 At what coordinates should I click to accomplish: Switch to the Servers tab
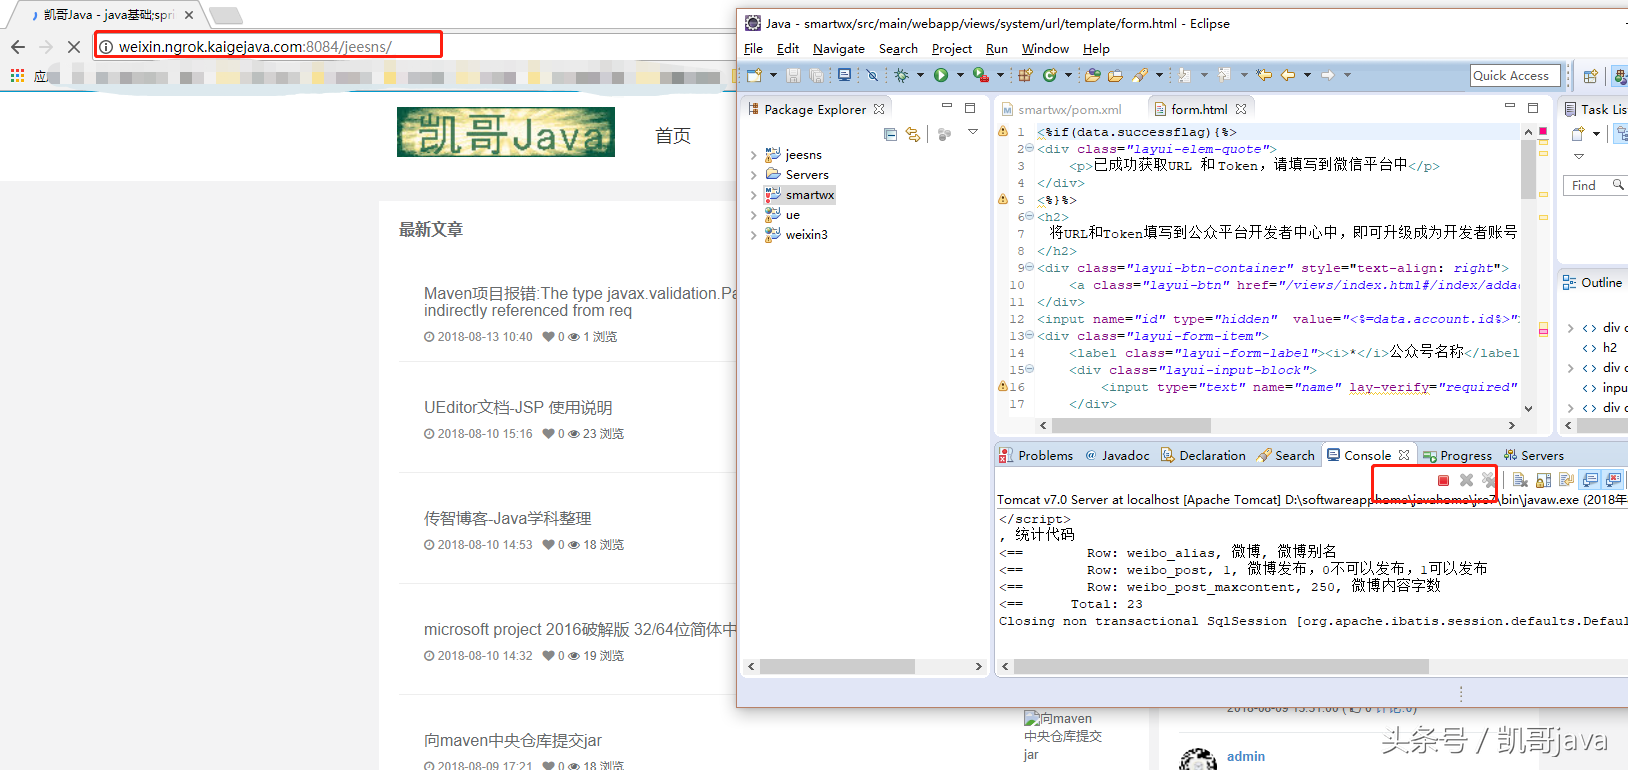click(x=1534, y=456)
